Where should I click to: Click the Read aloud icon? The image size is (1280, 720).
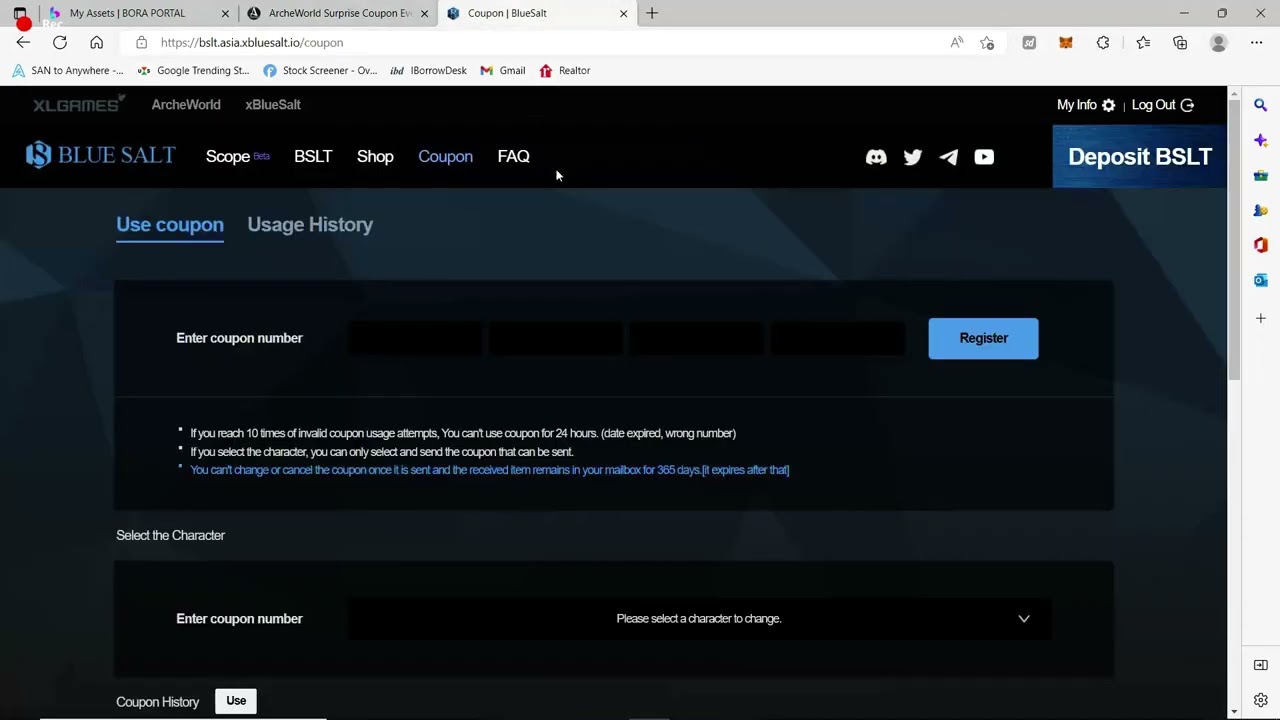(x=957, y=42)
